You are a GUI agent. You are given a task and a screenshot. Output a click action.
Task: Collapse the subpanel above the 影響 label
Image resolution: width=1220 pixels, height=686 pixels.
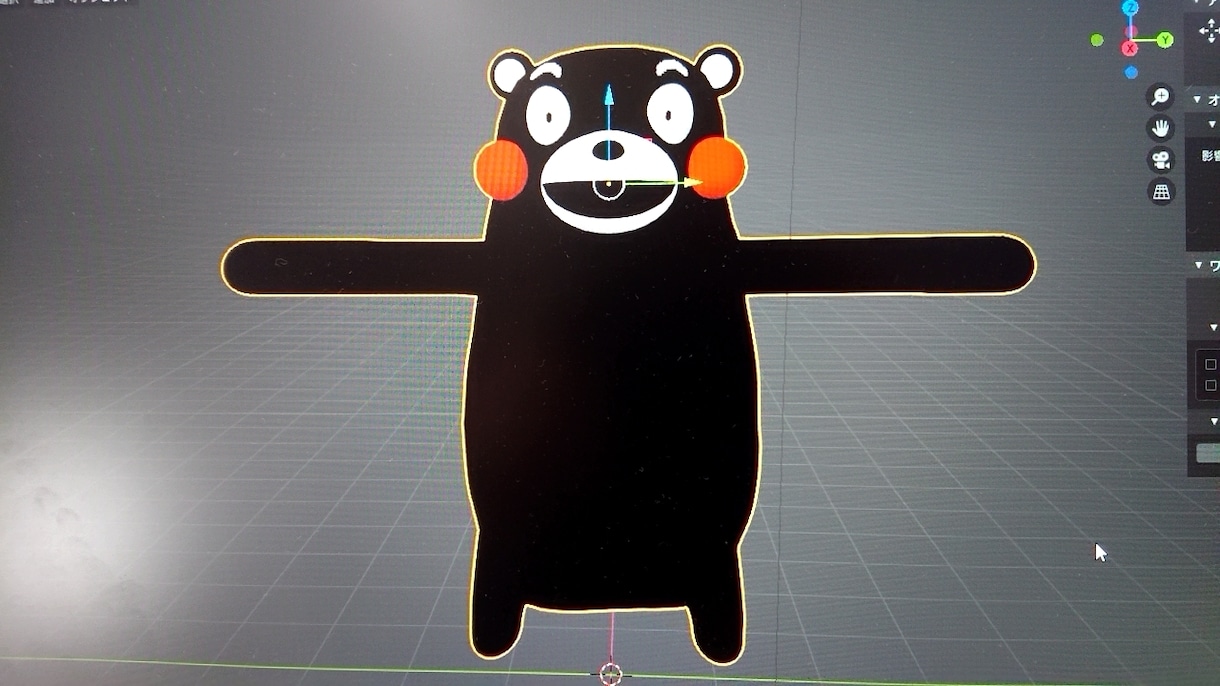point(1213,124)
